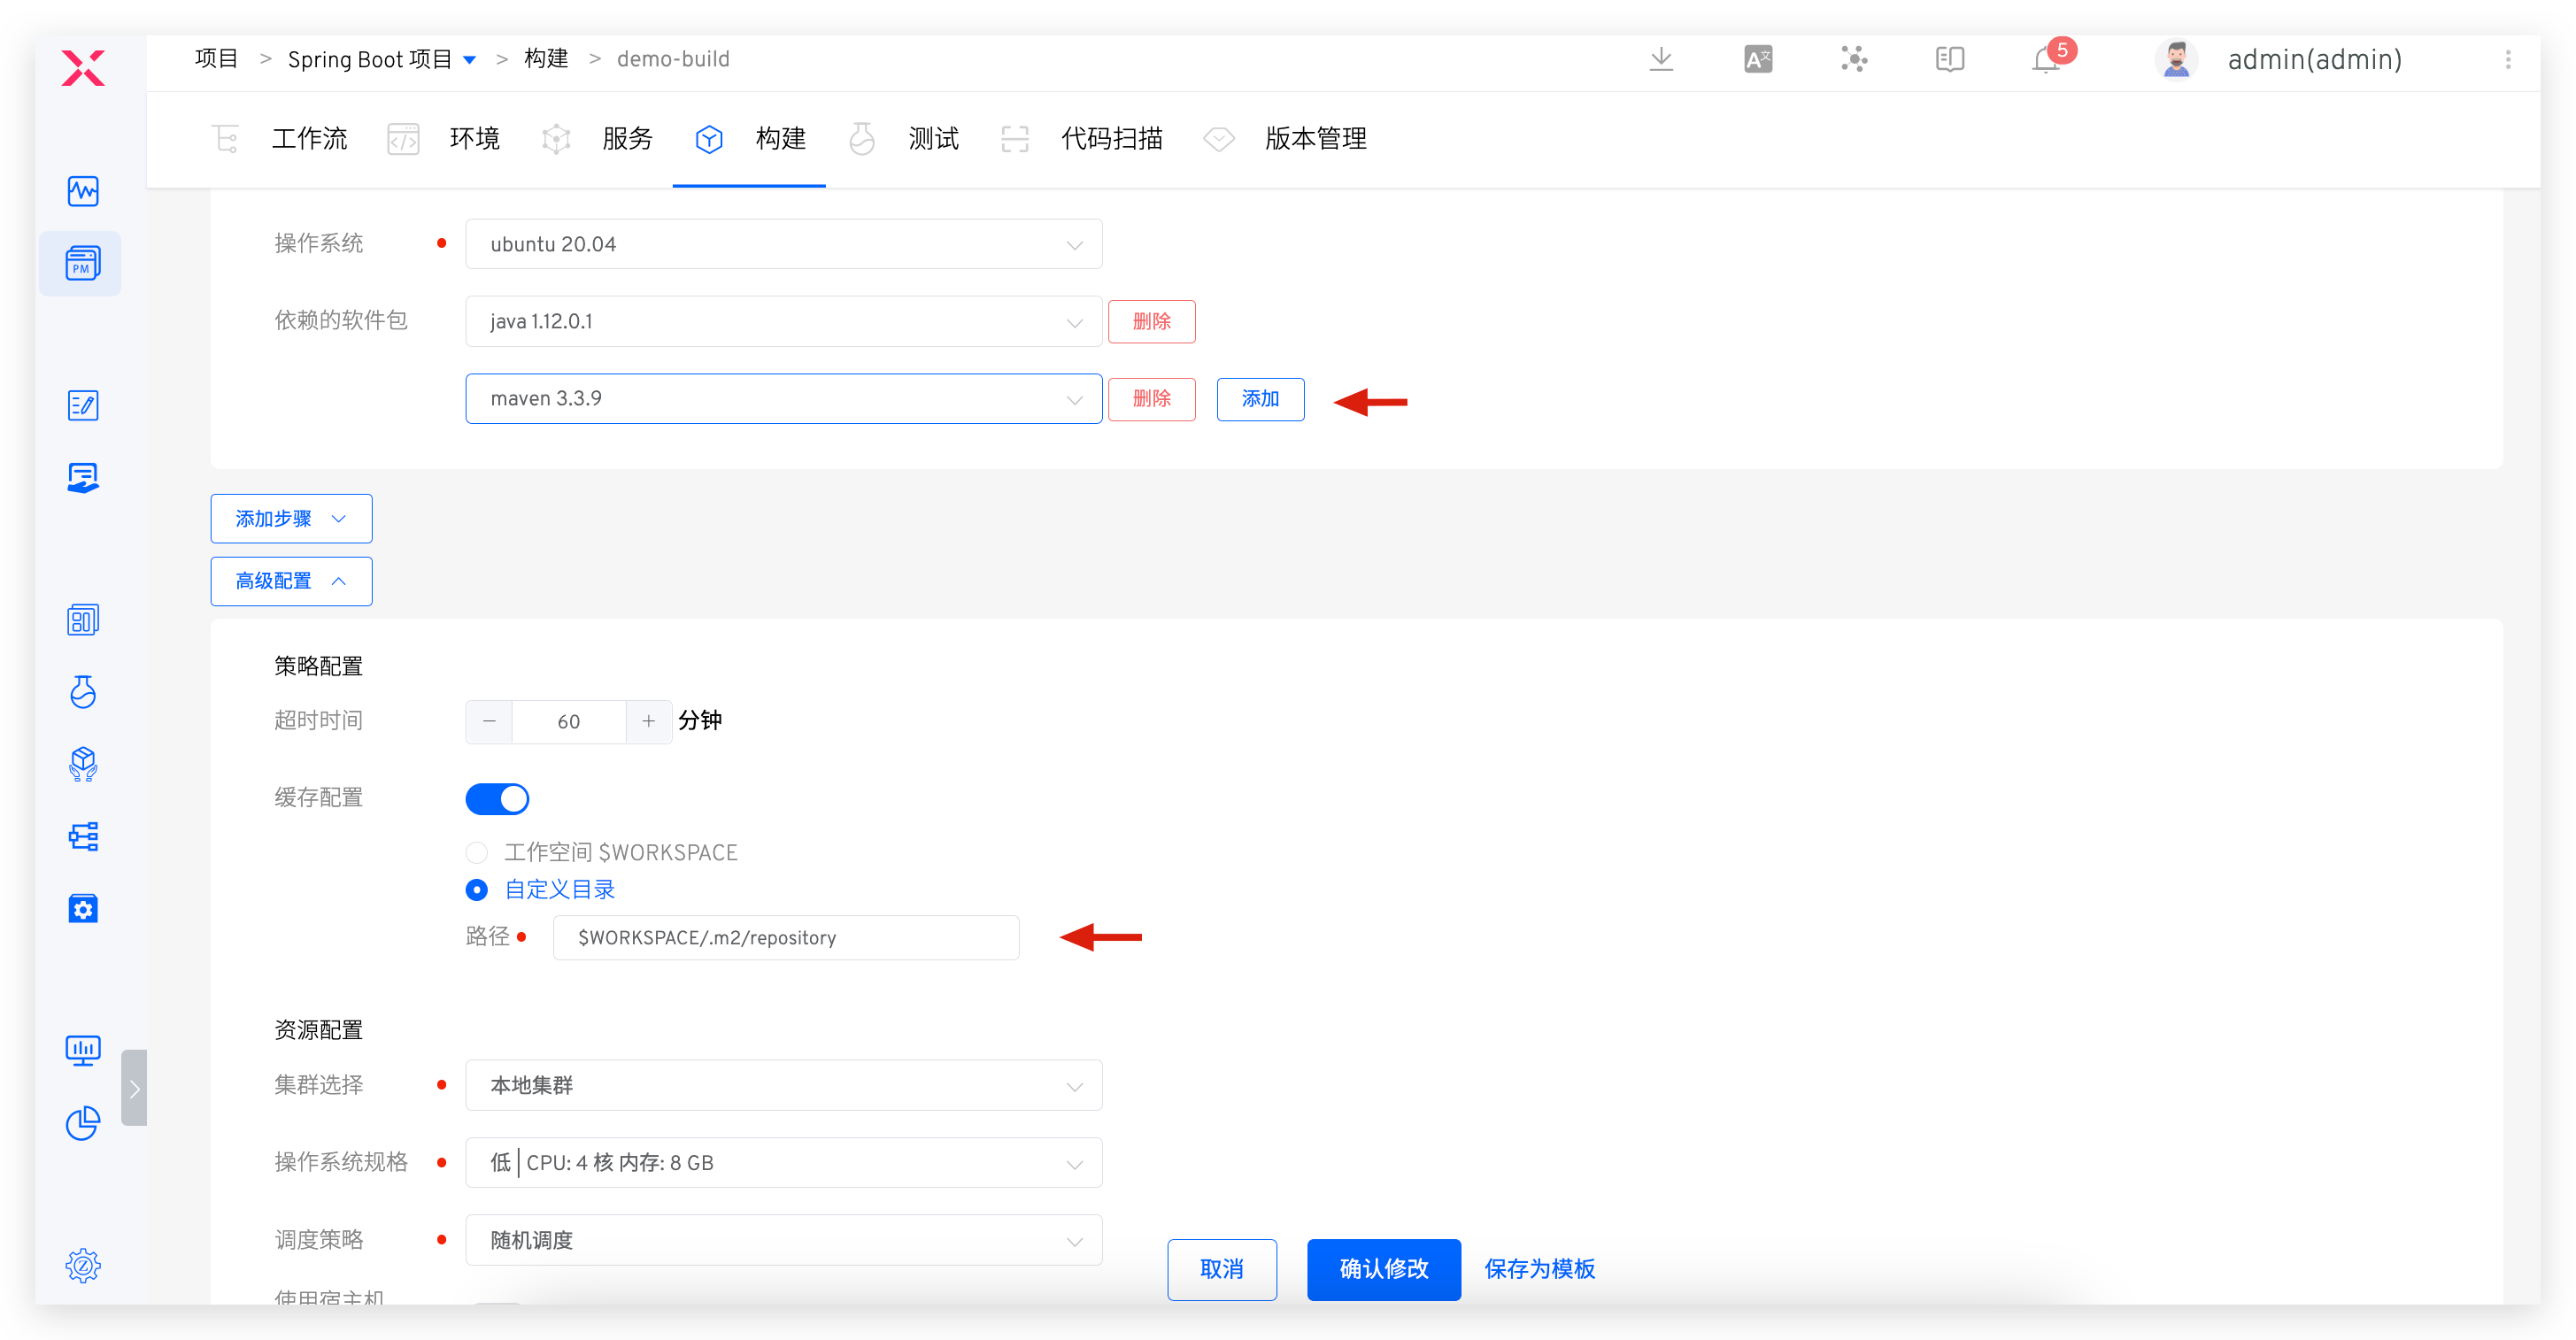The width and height of the screenshot is (2576, 1340).
Task: Open the activity monitor sidebar icon
Action: click(x=83, y=191)
